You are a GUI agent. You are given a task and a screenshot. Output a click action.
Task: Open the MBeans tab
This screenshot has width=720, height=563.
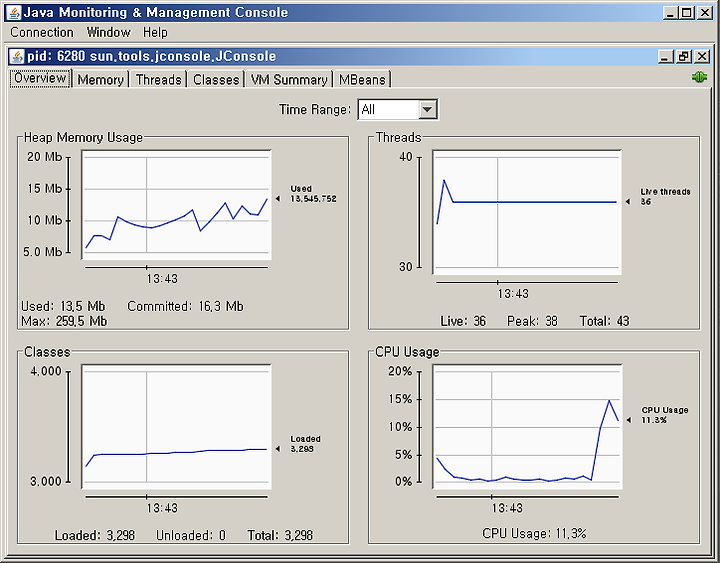(362, 79)
